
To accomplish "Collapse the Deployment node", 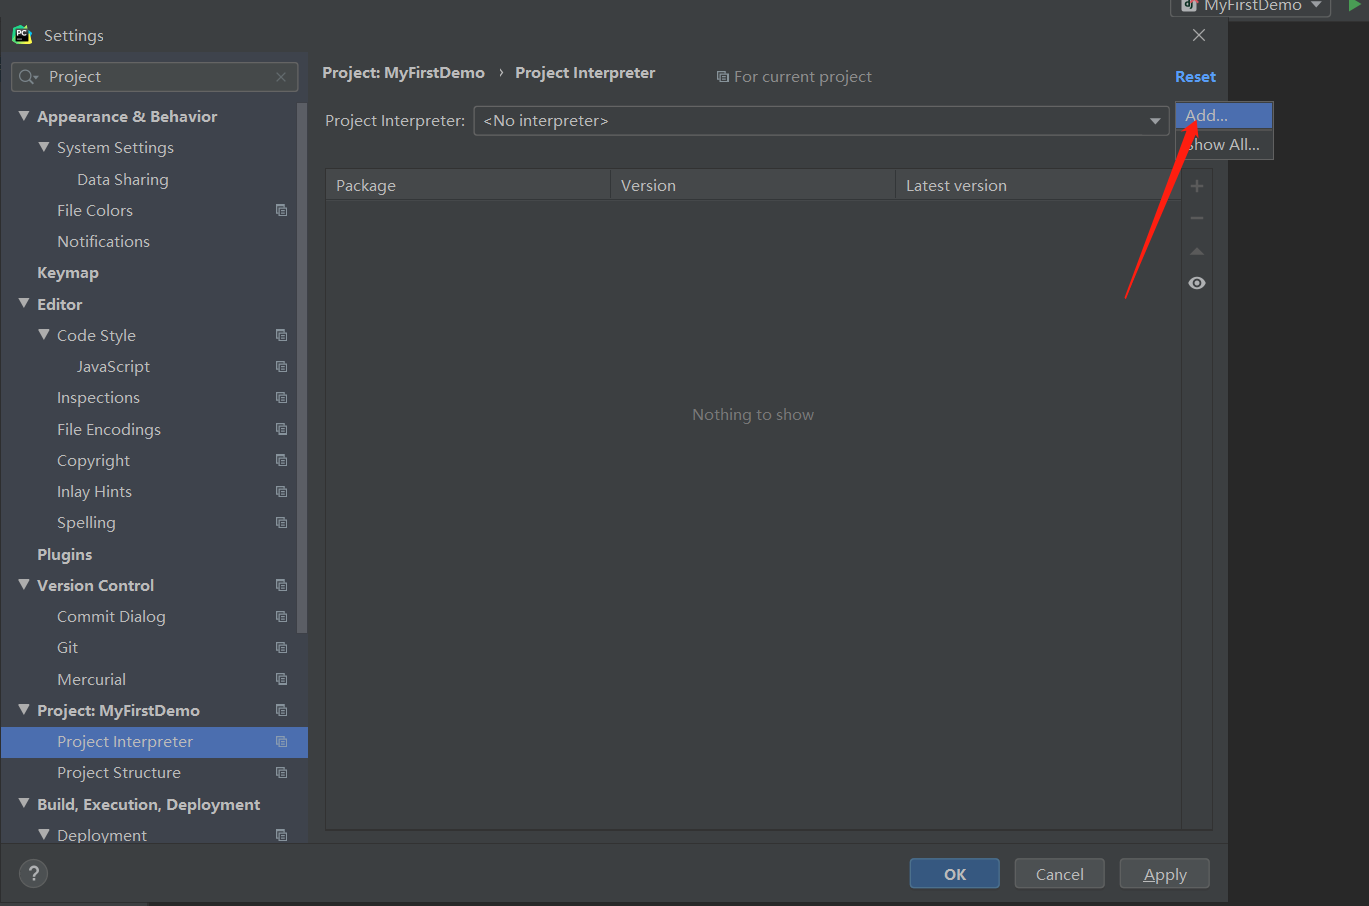I will pos(44,834).
